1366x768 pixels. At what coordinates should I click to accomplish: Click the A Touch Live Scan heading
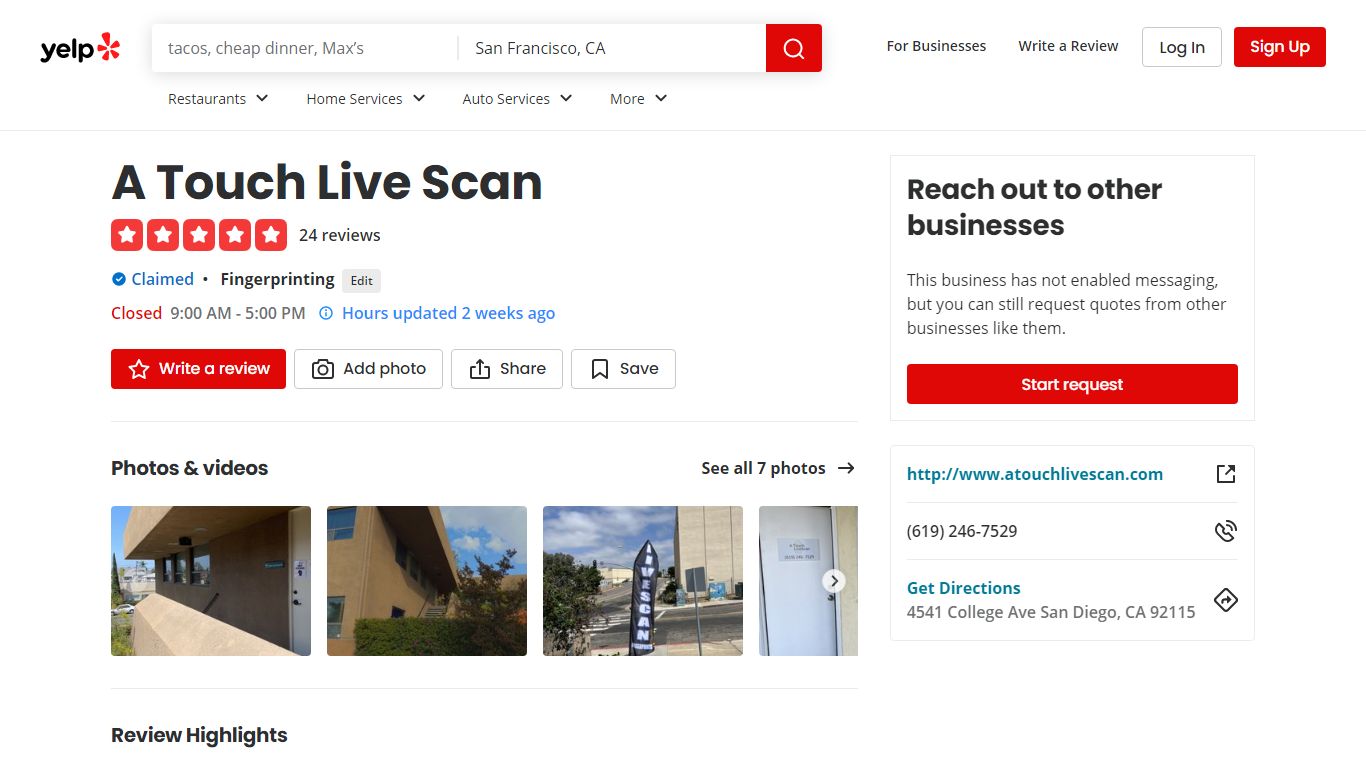(x=327, y=182)
